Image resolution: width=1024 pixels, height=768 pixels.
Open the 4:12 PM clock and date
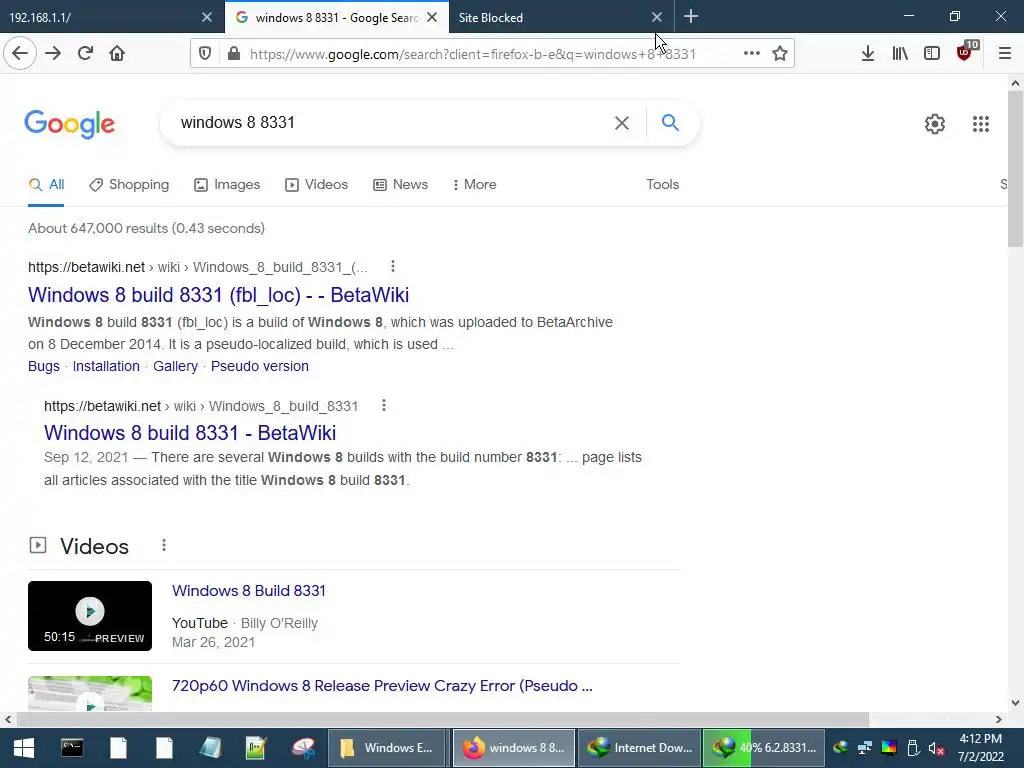click(x=980, y=748)
